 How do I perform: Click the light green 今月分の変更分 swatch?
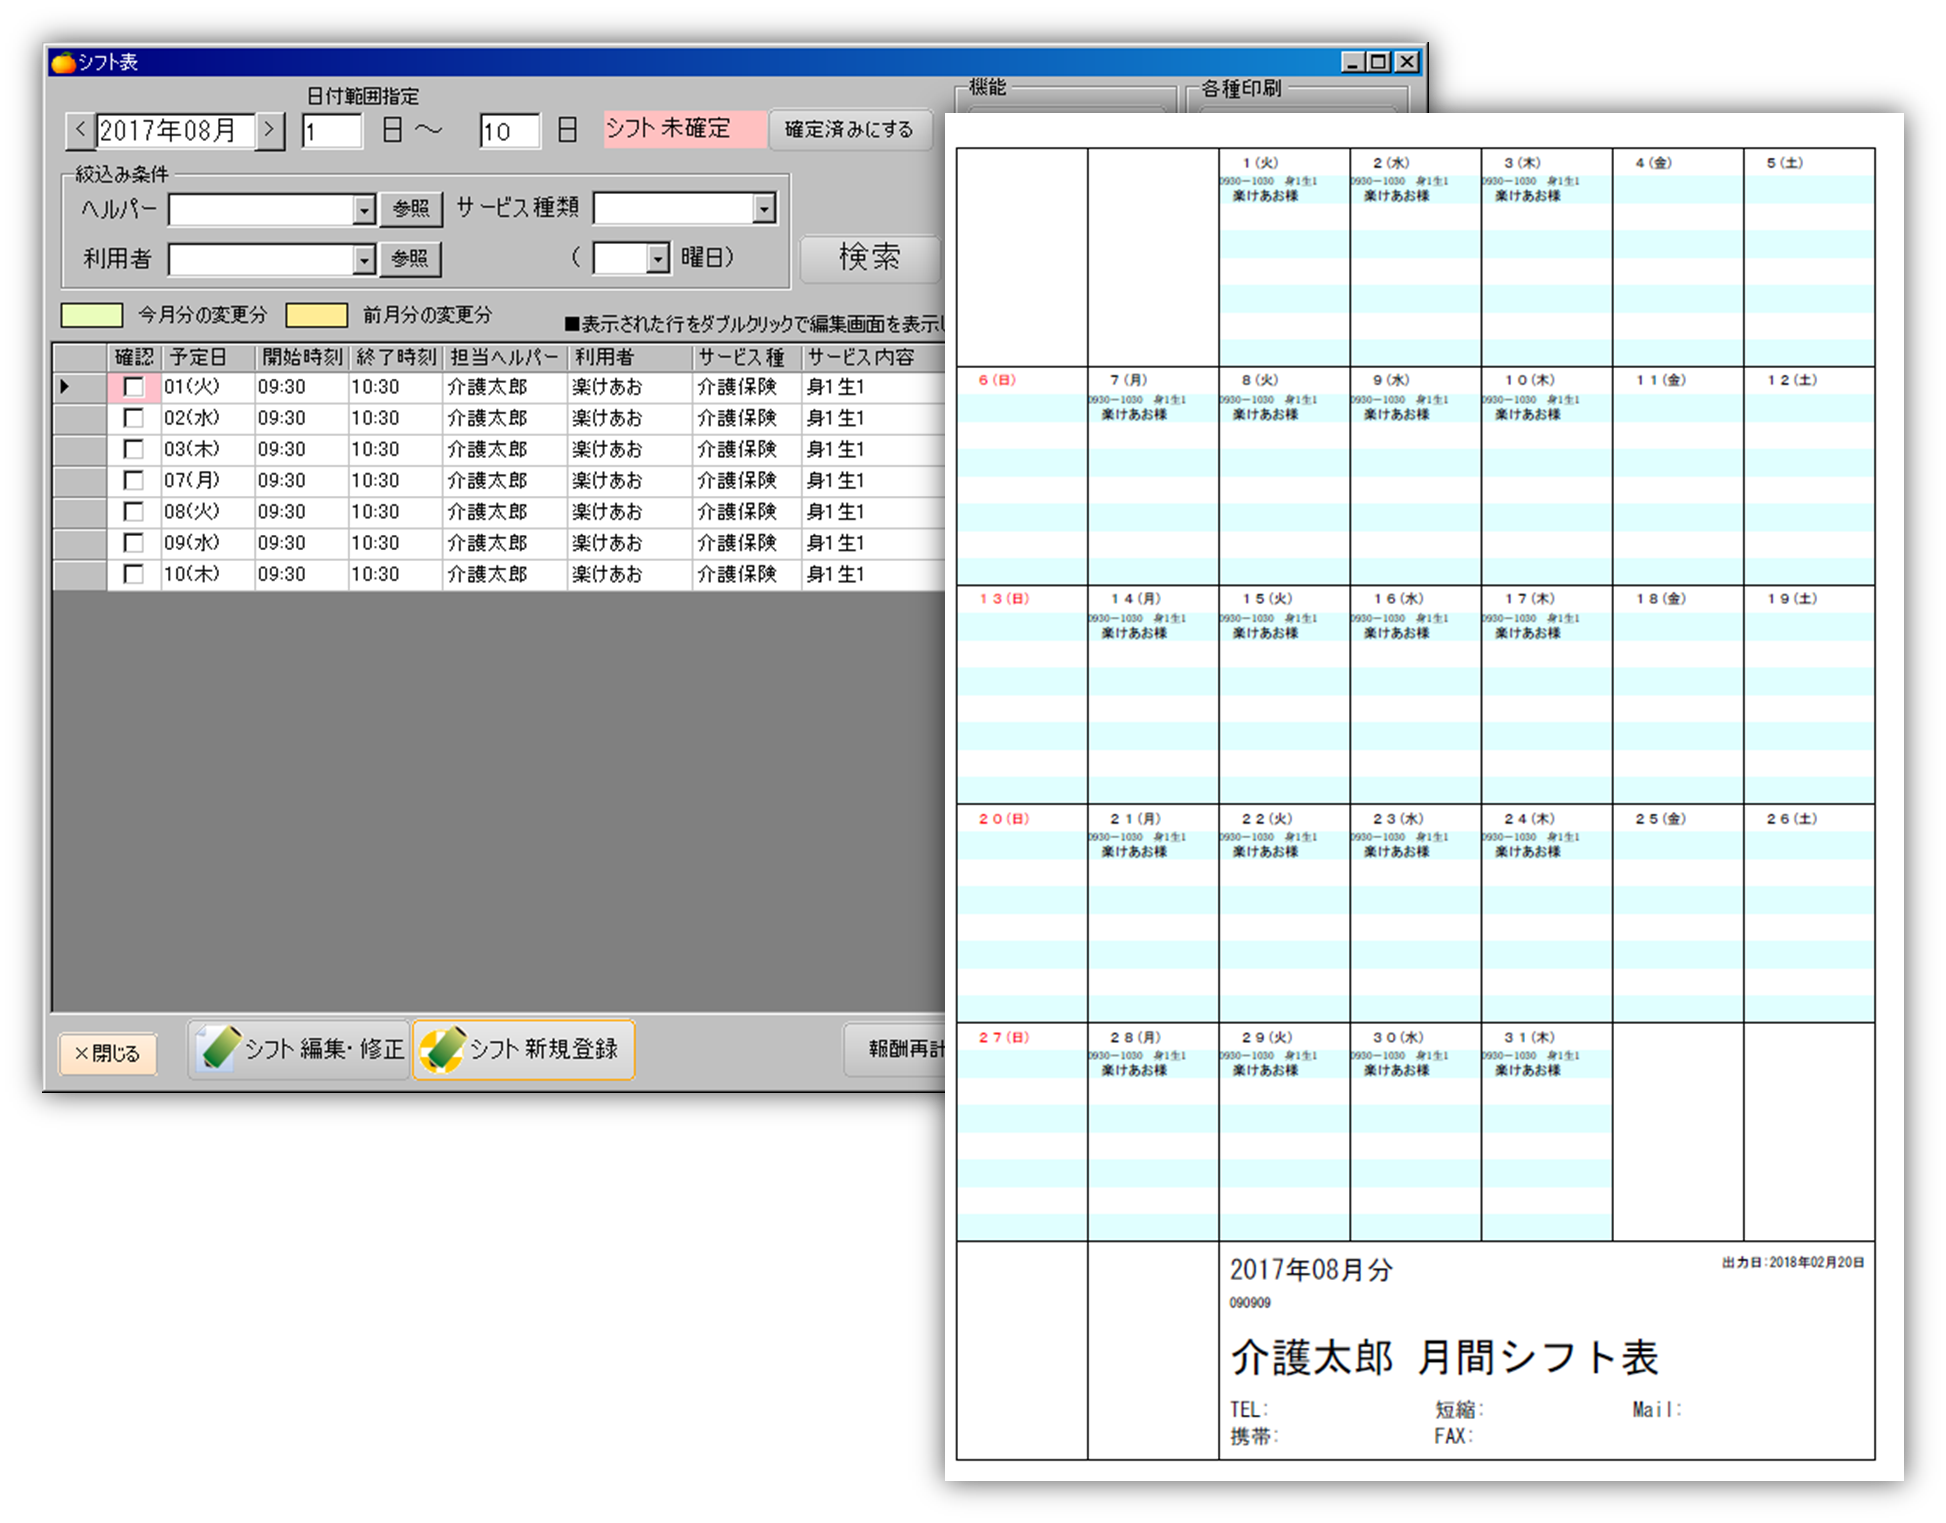[92, 315]
